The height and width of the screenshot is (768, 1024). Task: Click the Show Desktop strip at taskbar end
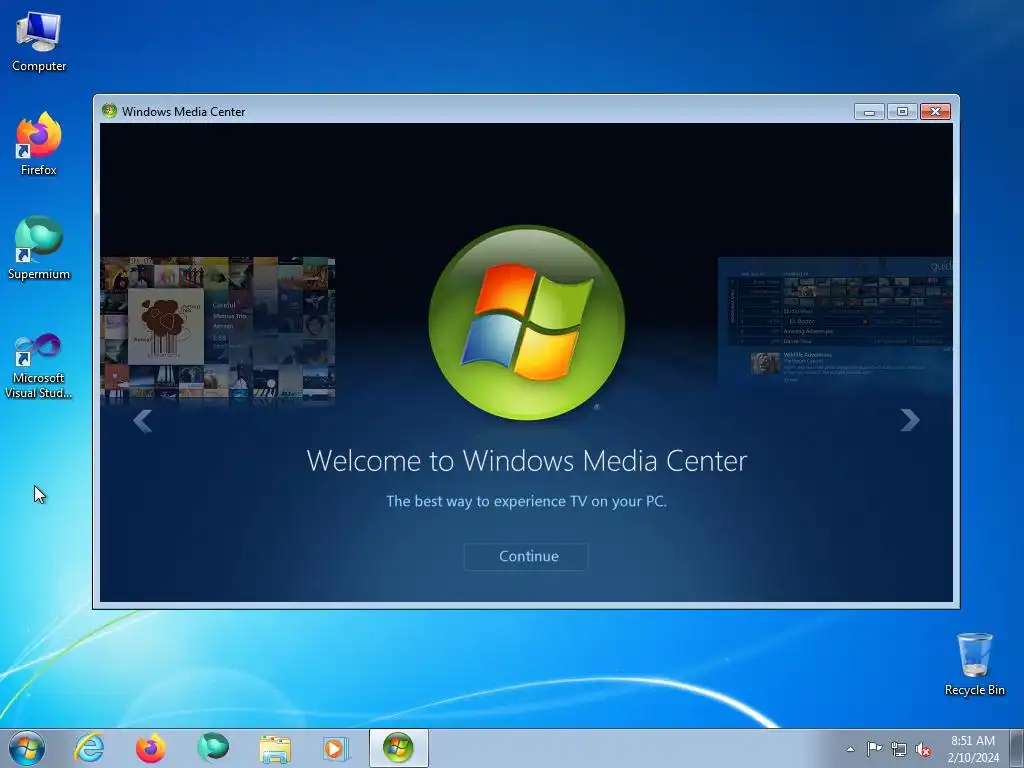click(1017, 748)
